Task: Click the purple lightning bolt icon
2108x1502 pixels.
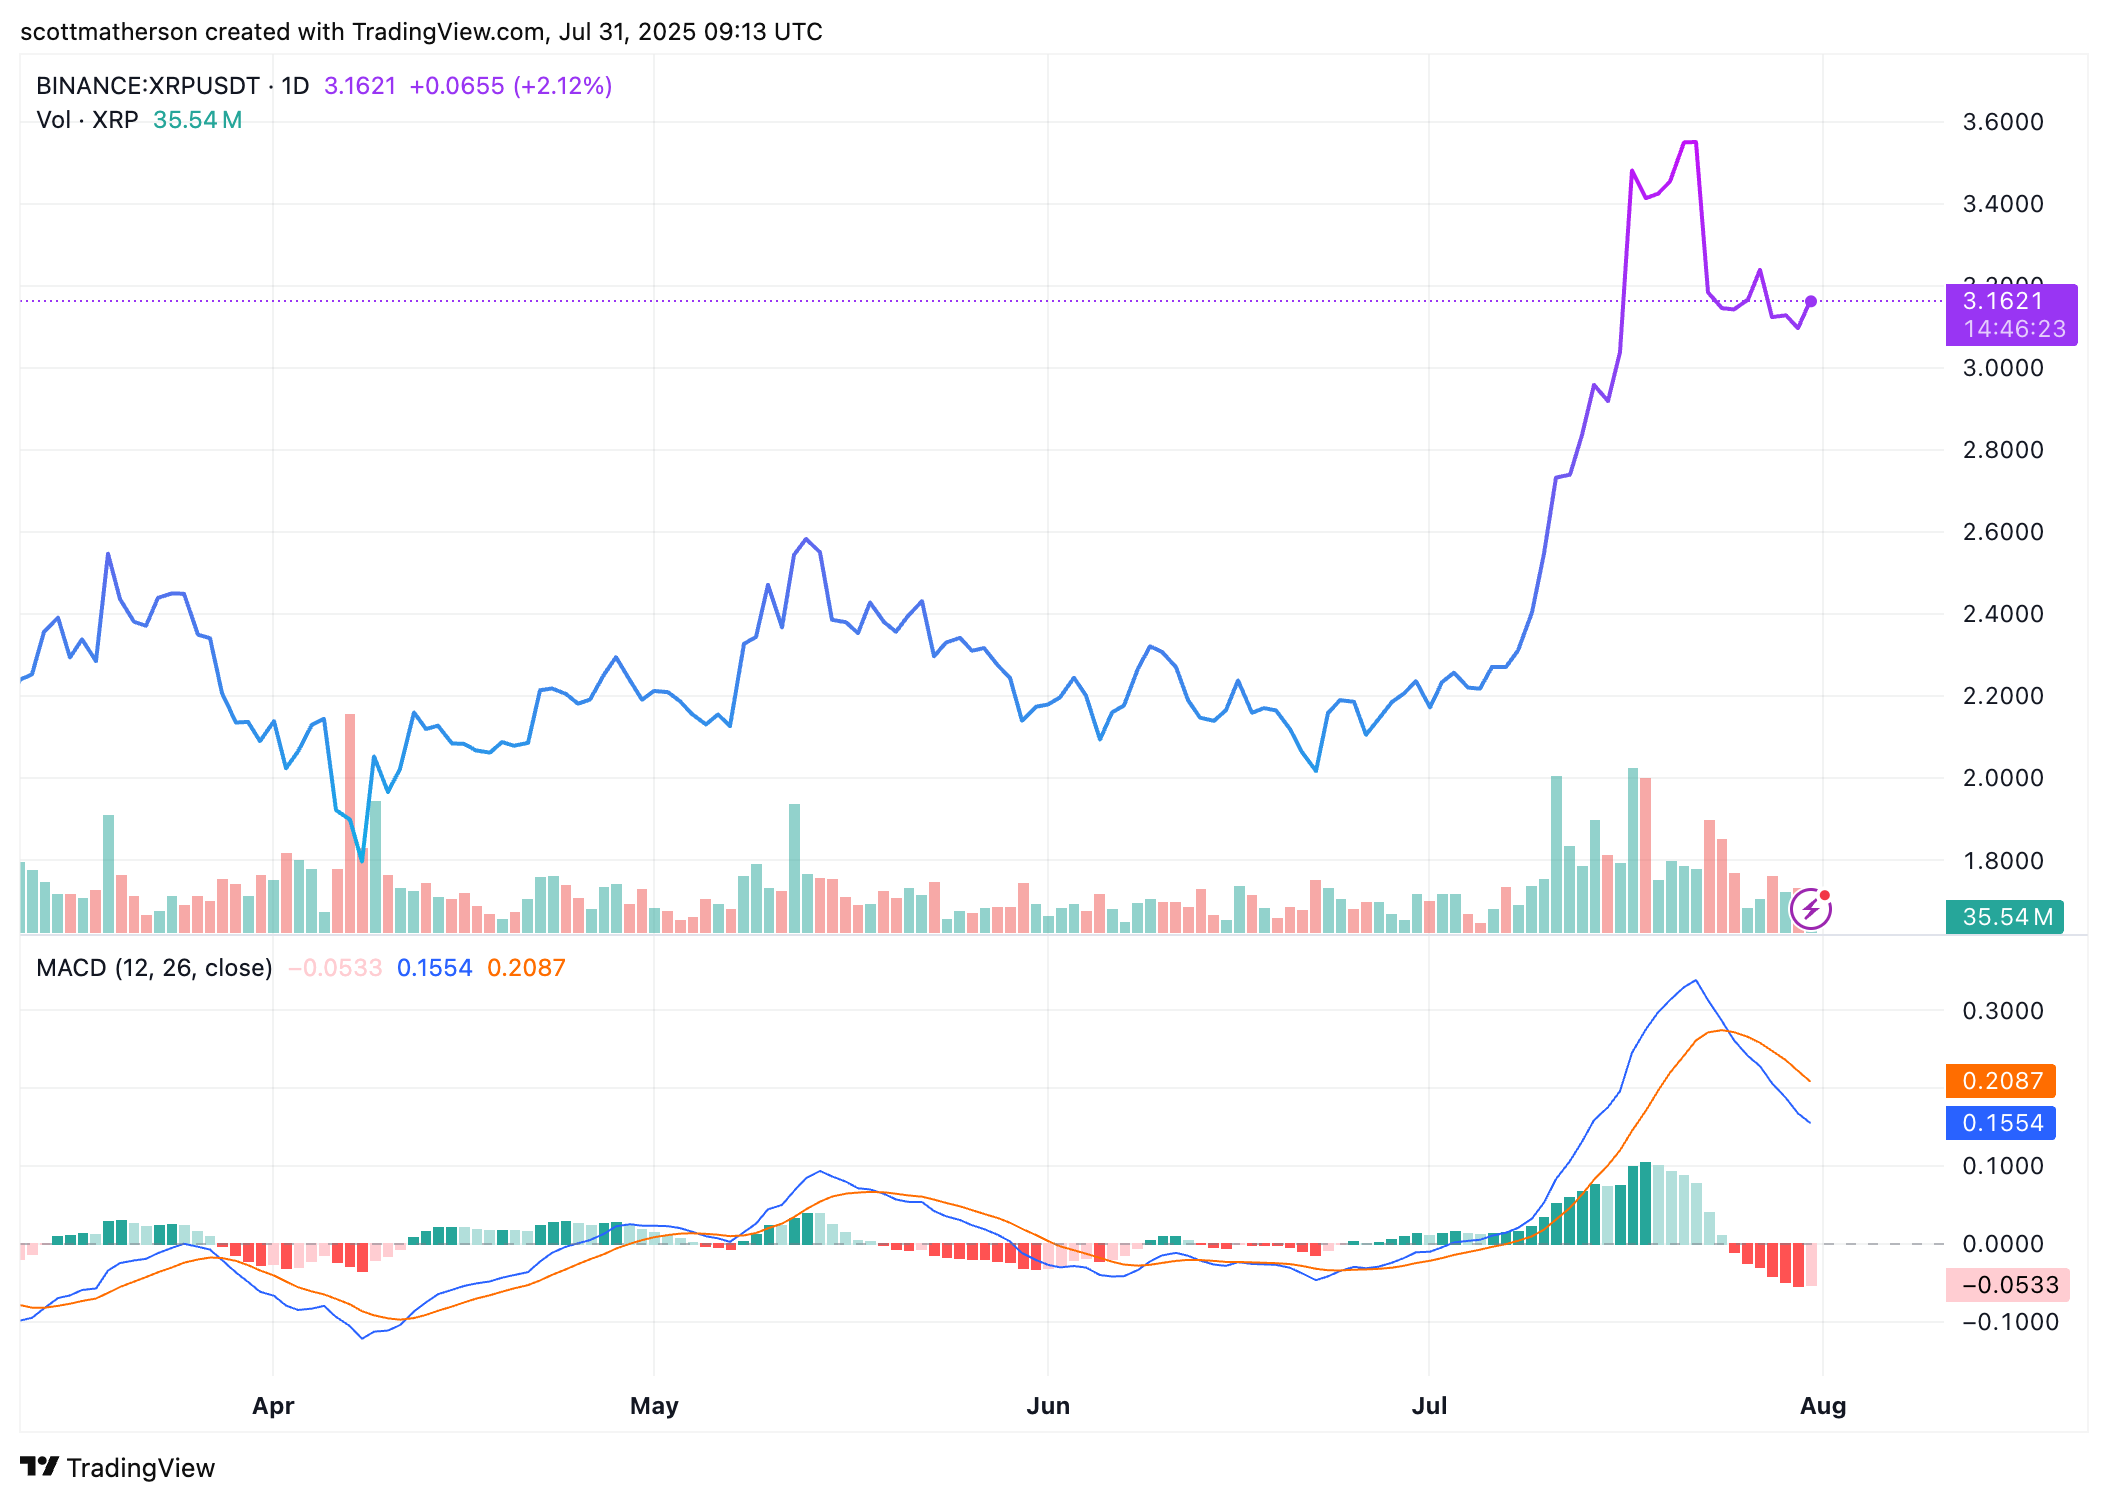Action: 1810,910
